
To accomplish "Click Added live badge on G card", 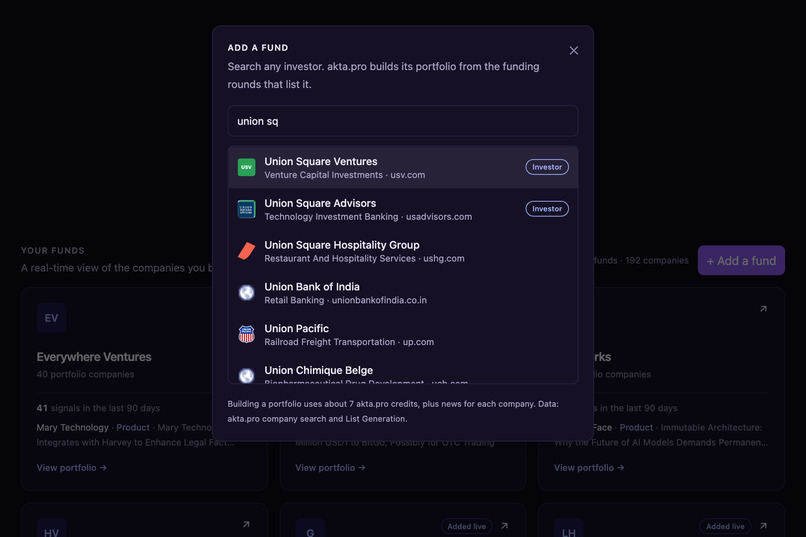I will click(x=466, y=526).
